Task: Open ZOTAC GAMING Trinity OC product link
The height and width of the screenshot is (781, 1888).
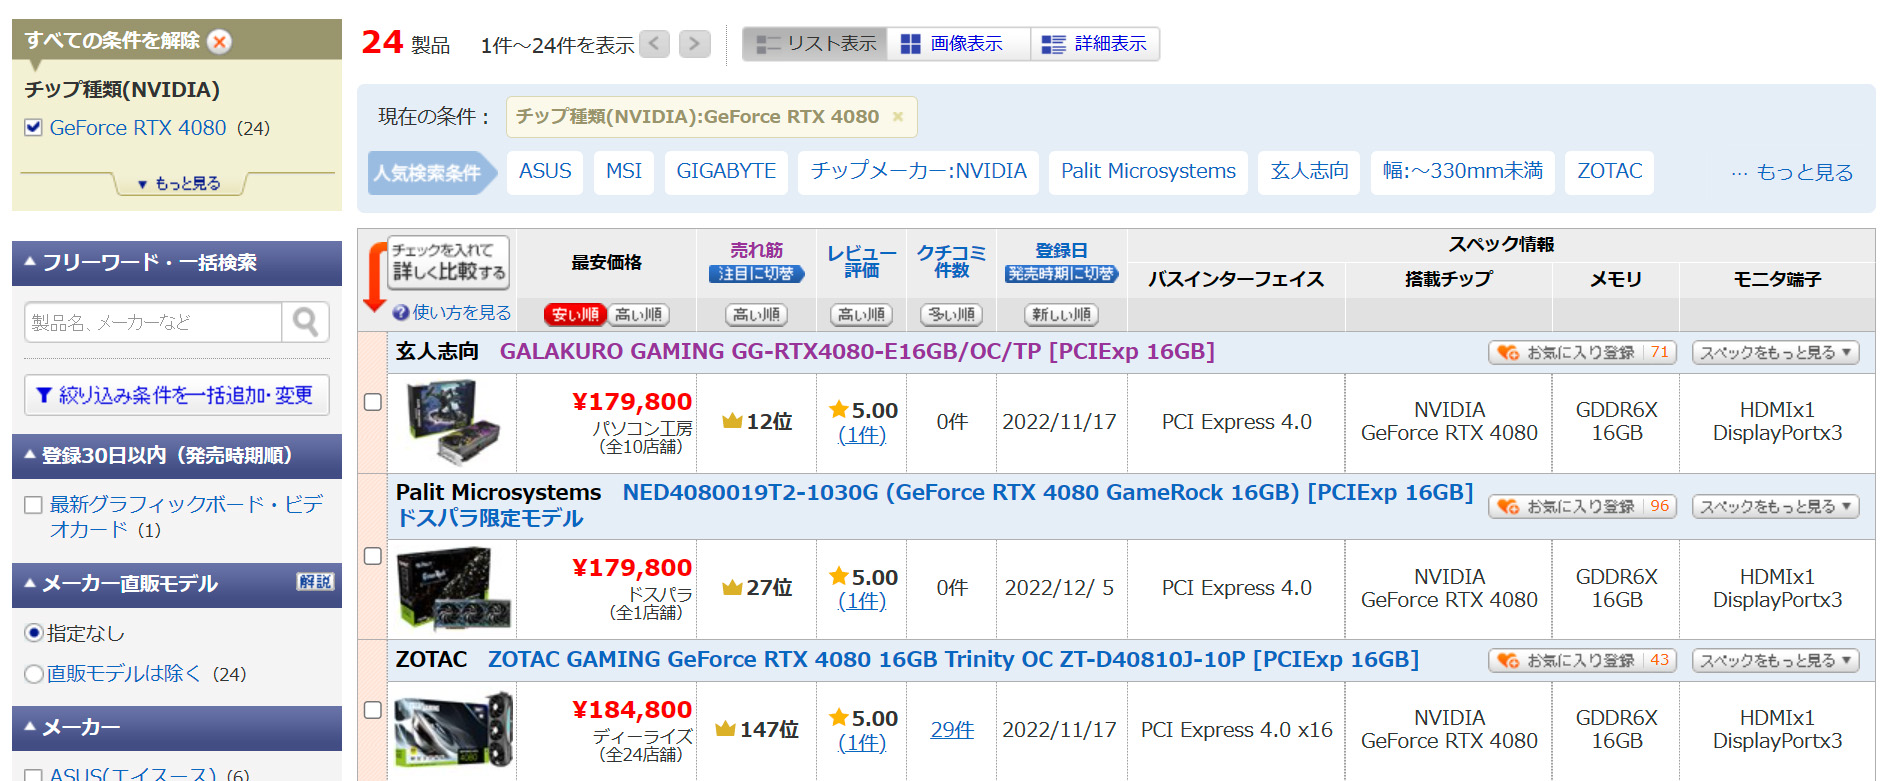Action: [x=953, y=660]
